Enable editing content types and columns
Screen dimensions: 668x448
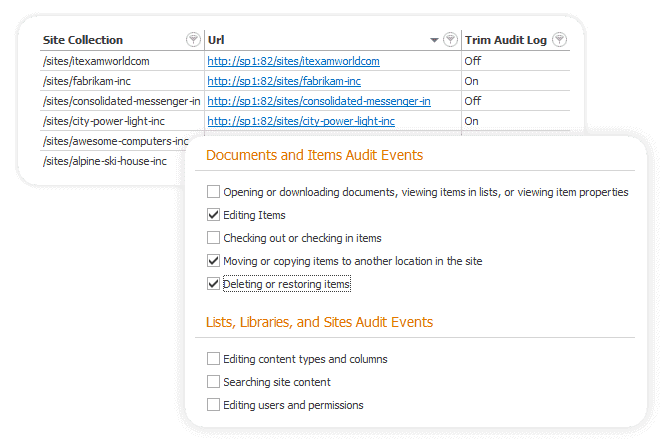(213, 358)
